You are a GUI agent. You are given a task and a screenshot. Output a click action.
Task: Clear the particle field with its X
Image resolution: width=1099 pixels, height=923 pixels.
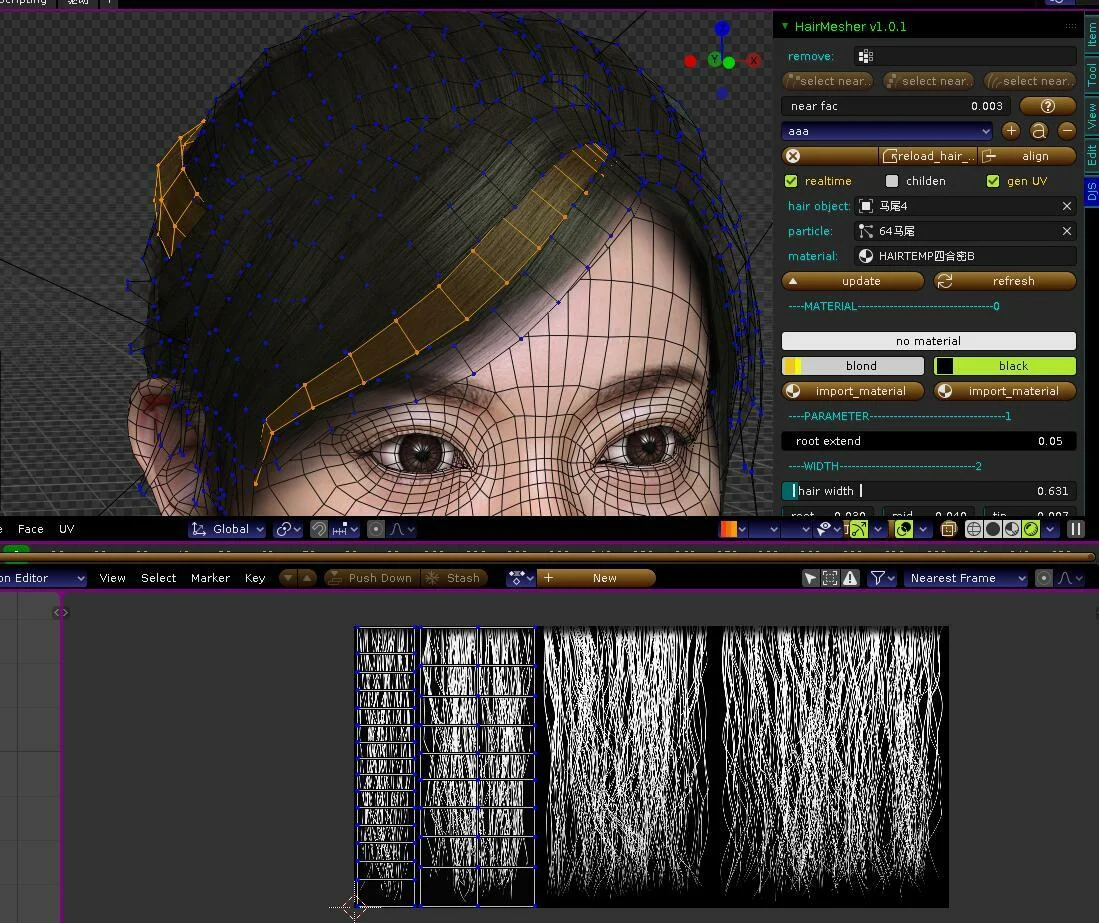[x=1066, y=230]
